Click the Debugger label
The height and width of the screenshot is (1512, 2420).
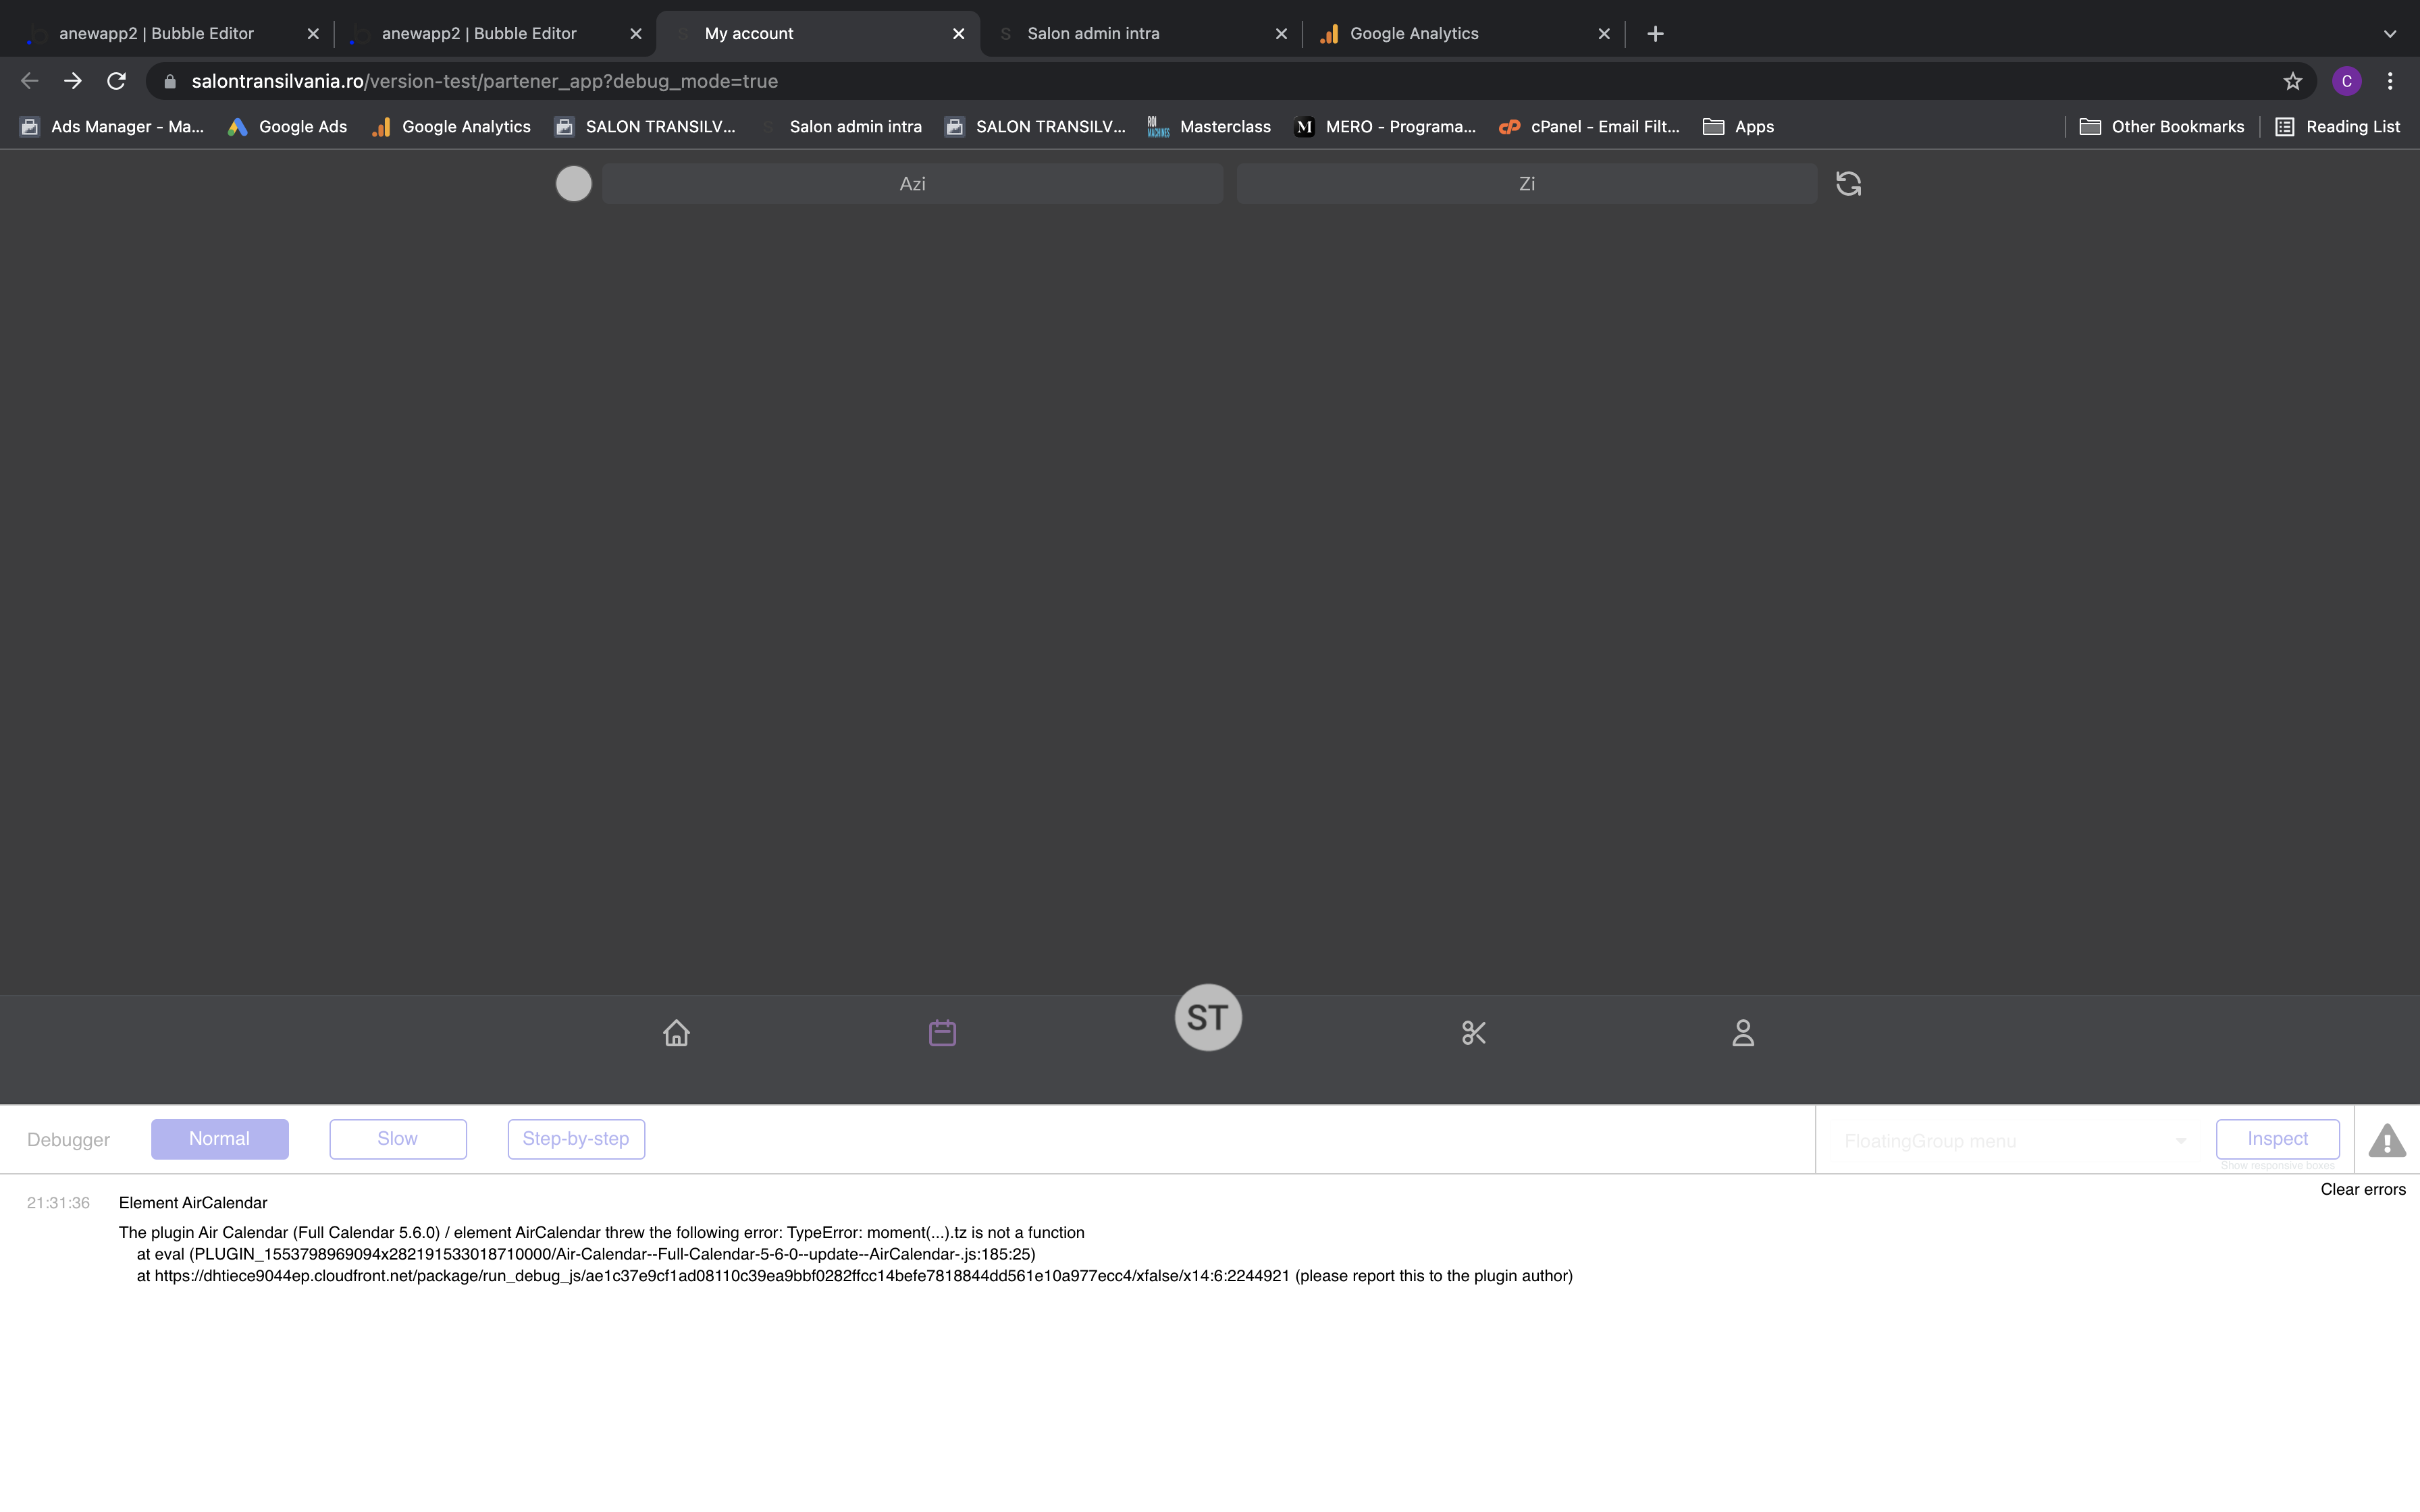pos(68,1140)
